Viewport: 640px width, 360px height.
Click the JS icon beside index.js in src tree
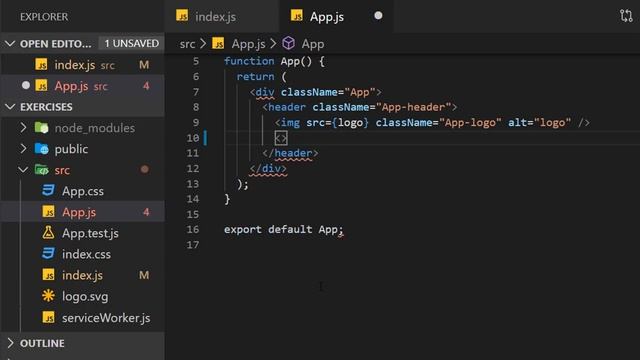click(48, 275)
